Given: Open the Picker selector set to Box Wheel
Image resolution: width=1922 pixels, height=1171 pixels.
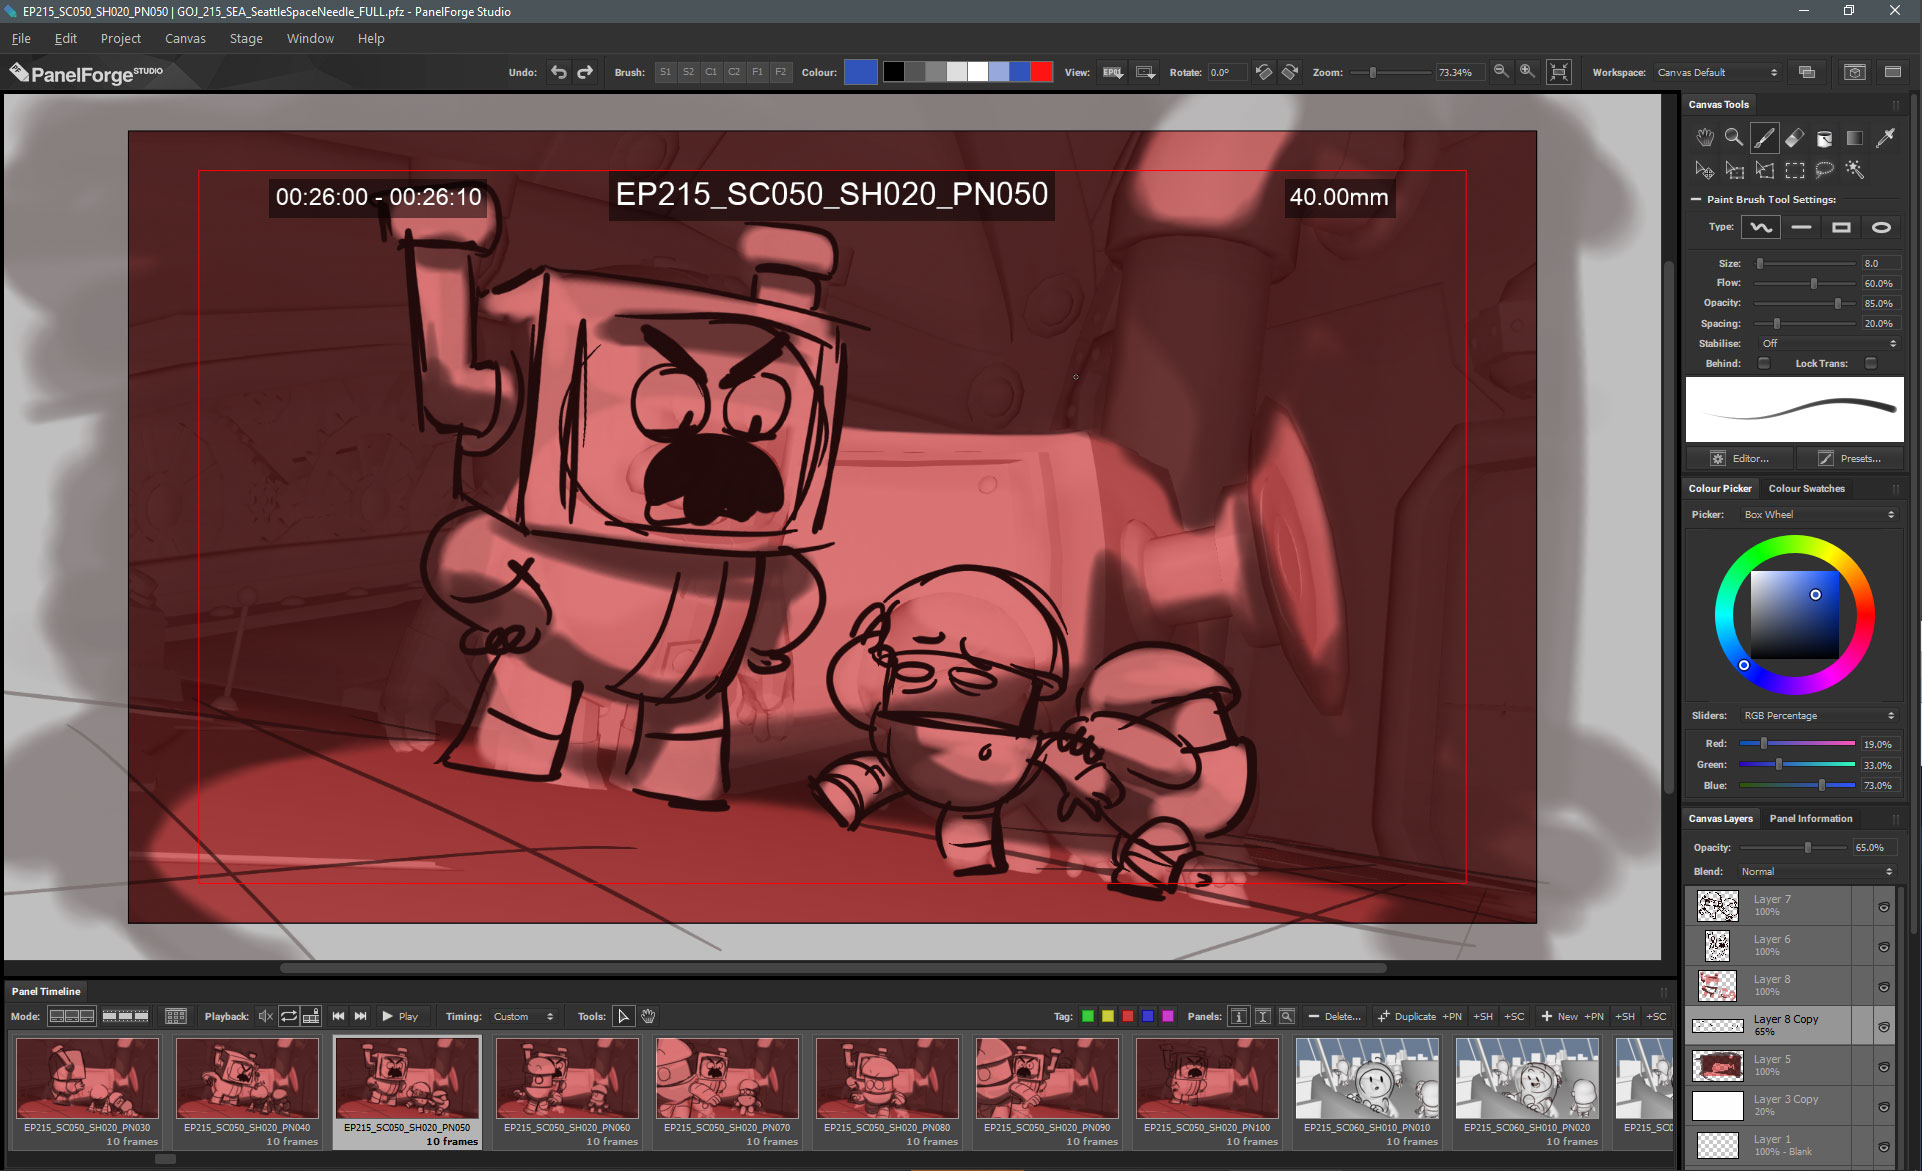Looking at the screenshot, I should click(1820, 514).
